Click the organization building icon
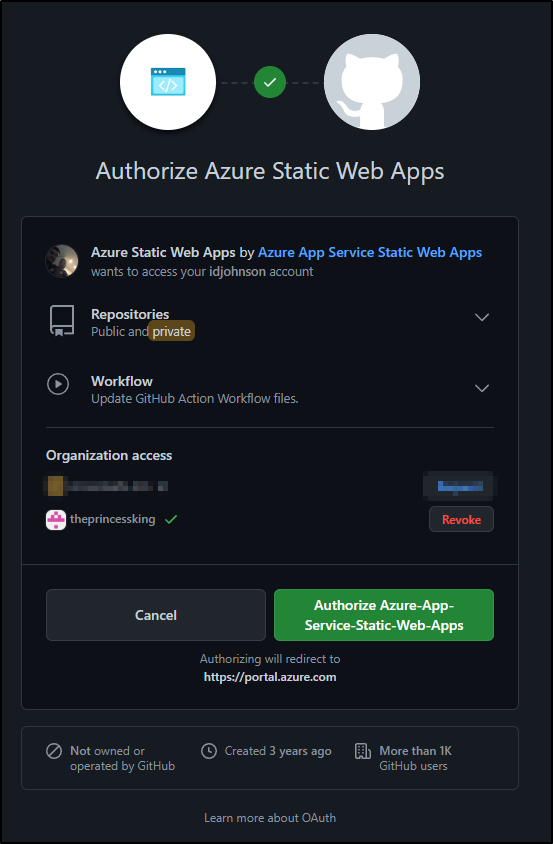The height and width of the screenshot is (844, 553). (363, 751)
